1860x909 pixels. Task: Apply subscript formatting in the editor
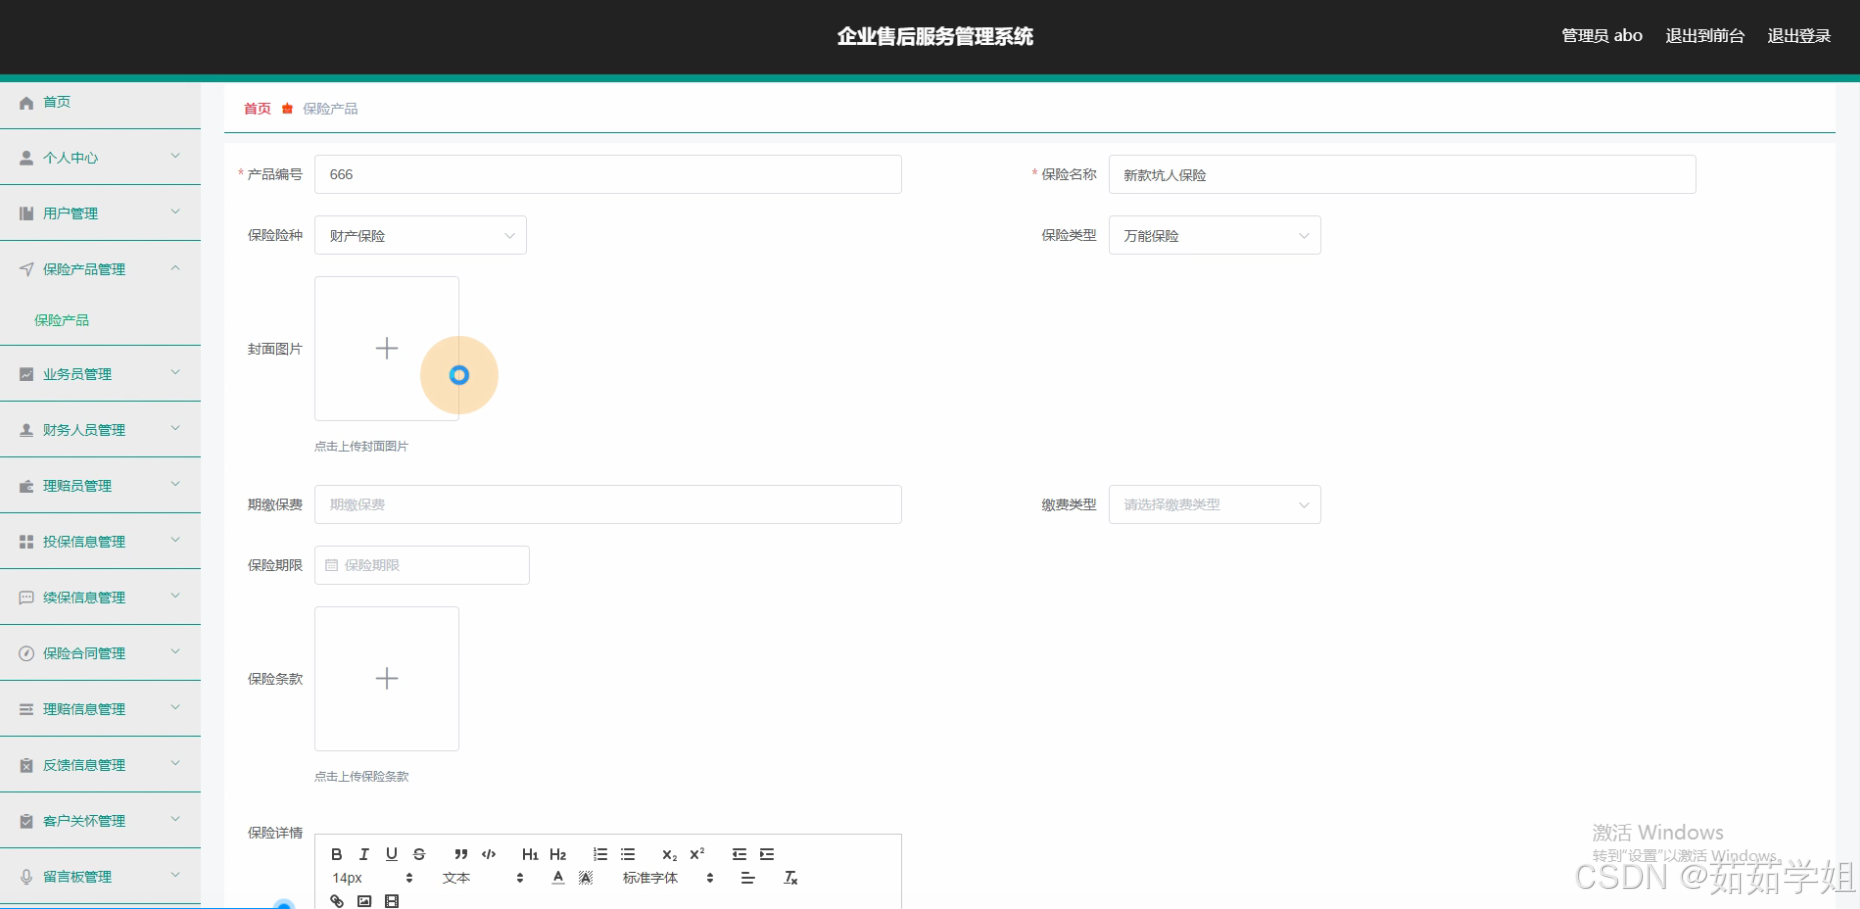coord(667,856)
